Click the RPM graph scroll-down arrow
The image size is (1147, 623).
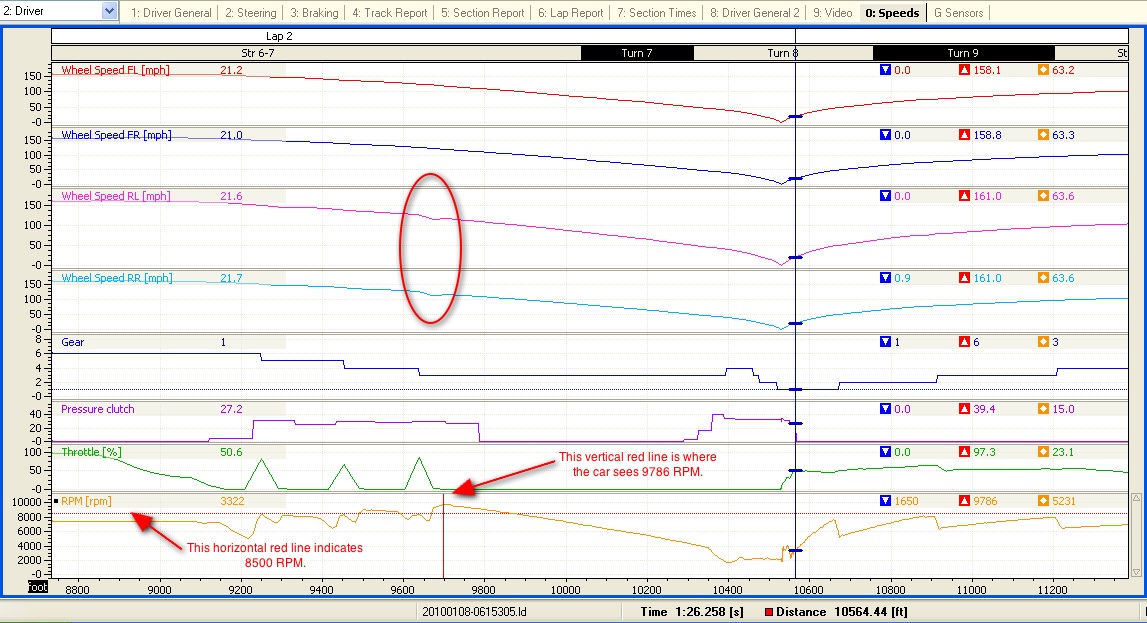[1136, 573]
